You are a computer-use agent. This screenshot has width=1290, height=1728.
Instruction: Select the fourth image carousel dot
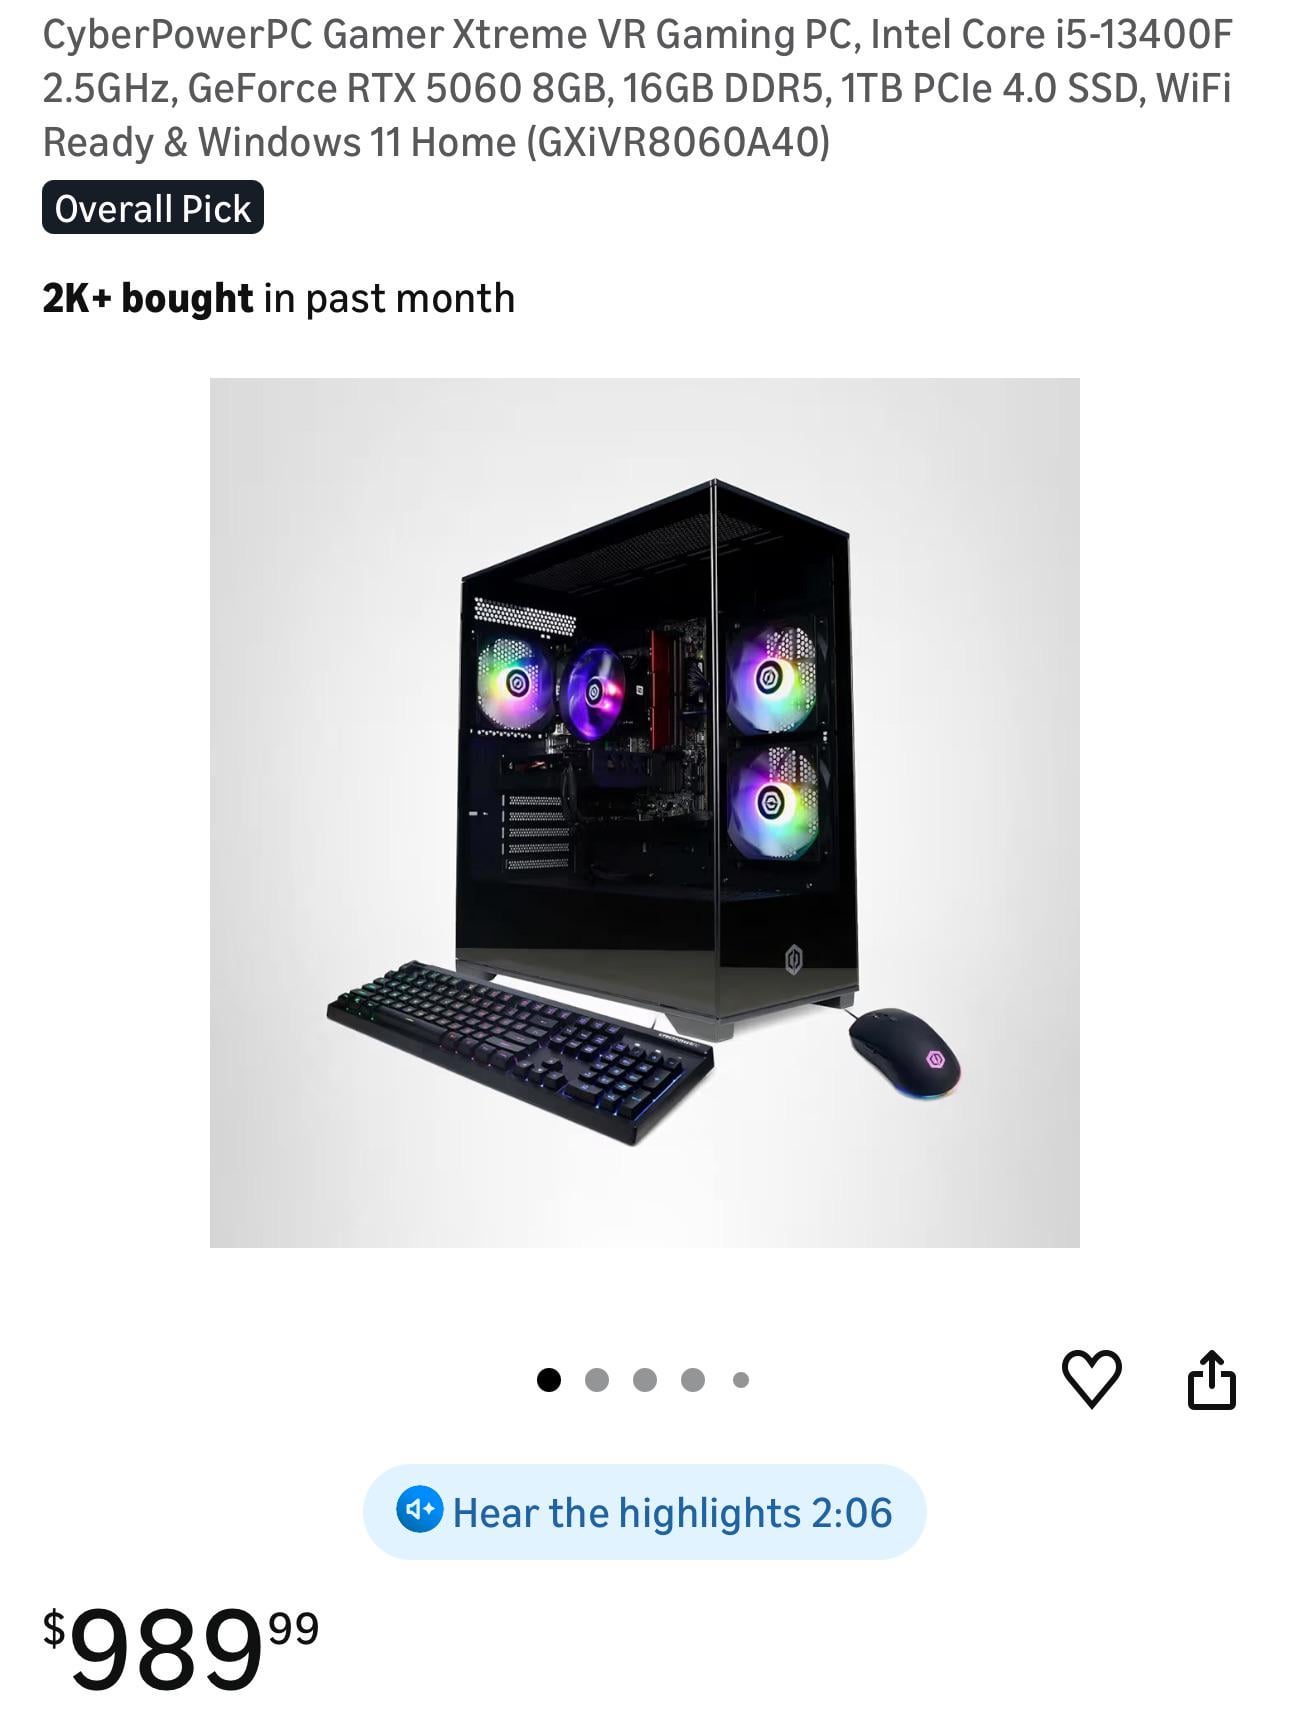(x=693, y=1380)
